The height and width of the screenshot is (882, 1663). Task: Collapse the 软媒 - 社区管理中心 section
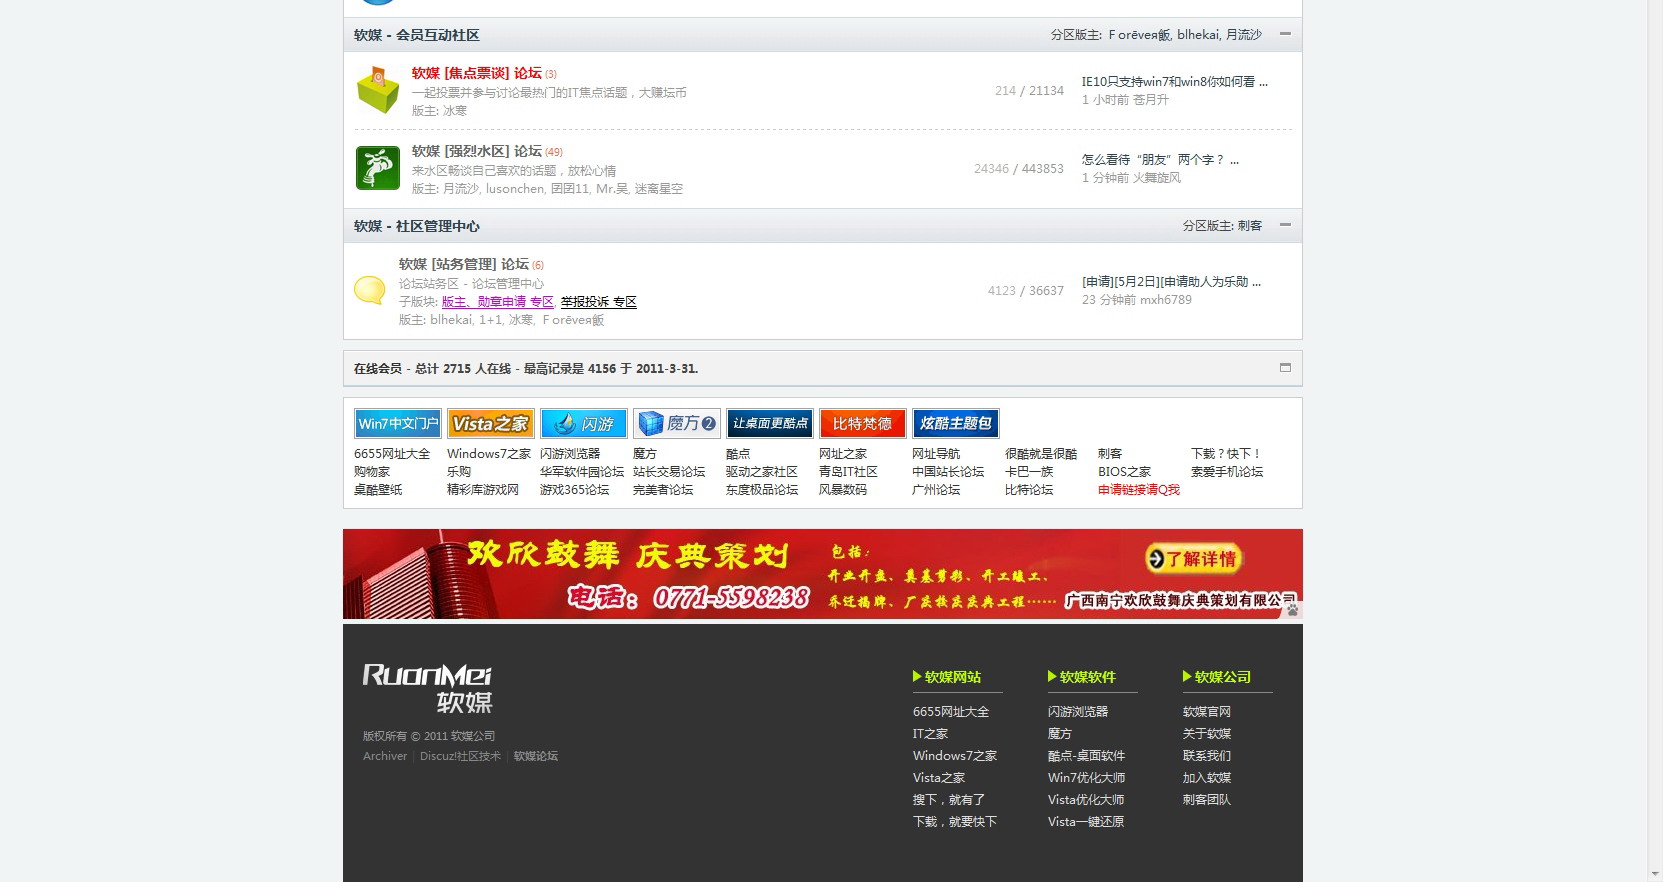1285,225
